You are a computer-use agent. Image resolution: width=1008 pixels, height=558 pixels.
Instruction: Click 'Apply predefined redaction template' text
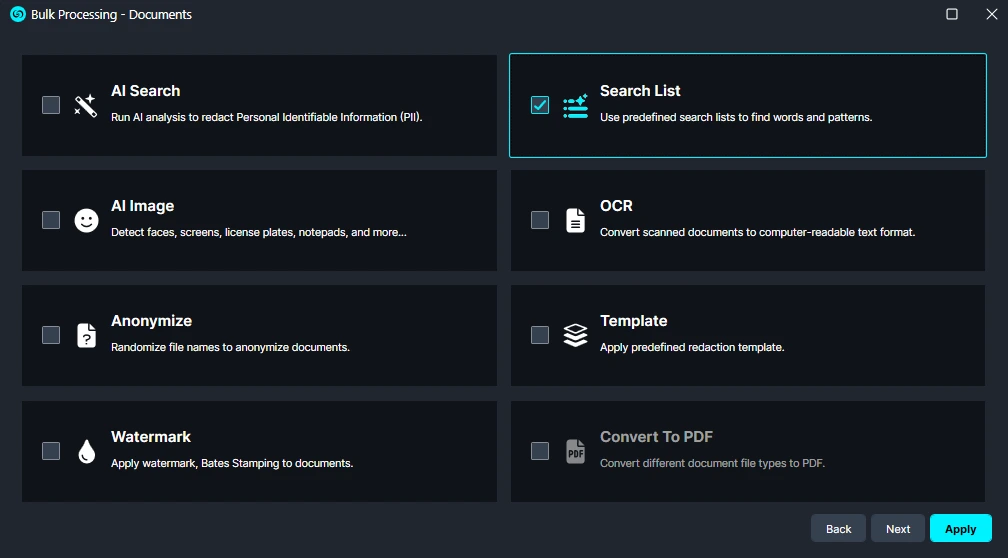(692, 347)
